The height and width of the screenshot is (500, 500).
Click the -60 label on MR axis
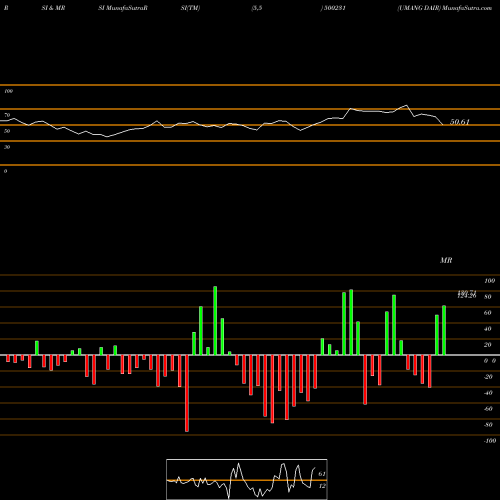488,409
